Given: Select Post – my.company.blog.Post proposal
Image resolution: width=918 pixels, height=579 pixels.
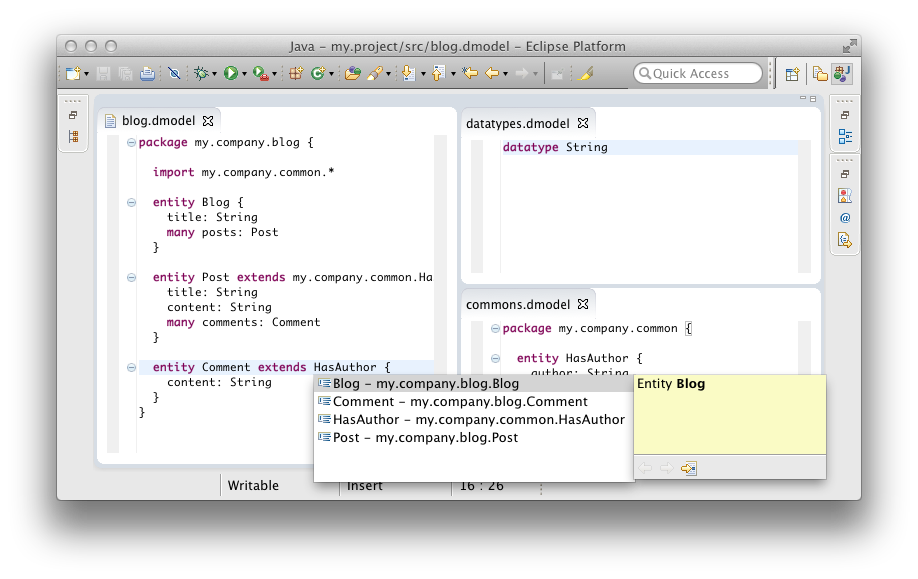Looking at the screenshot, I should [x=474, y=438].
